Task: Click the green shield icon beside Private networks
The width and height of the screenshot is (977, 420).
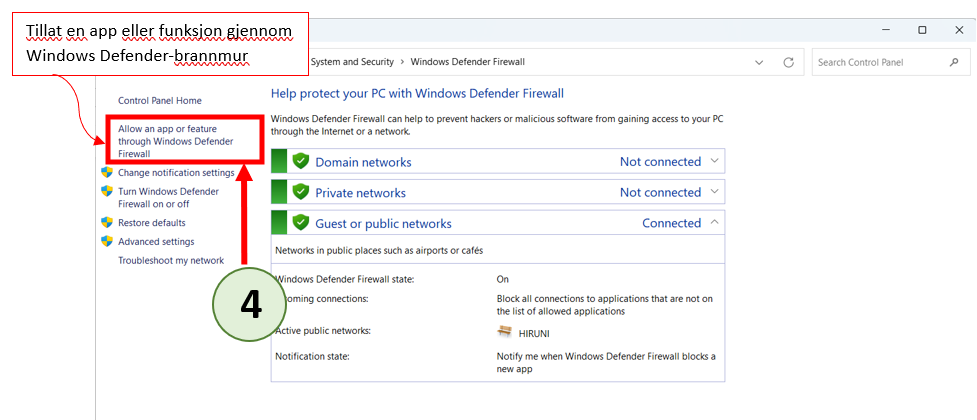Action: click(301, 192)
